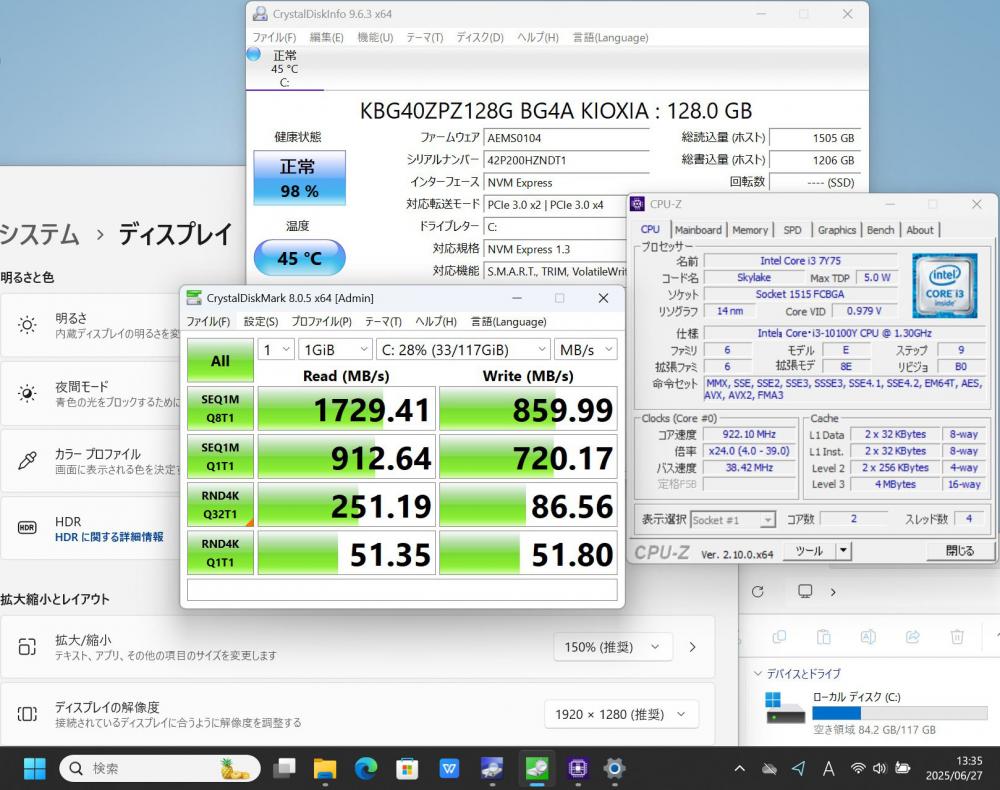Click the File Explorer paste icon
This screenshot has width=1000, height=790.
[823, 636]
